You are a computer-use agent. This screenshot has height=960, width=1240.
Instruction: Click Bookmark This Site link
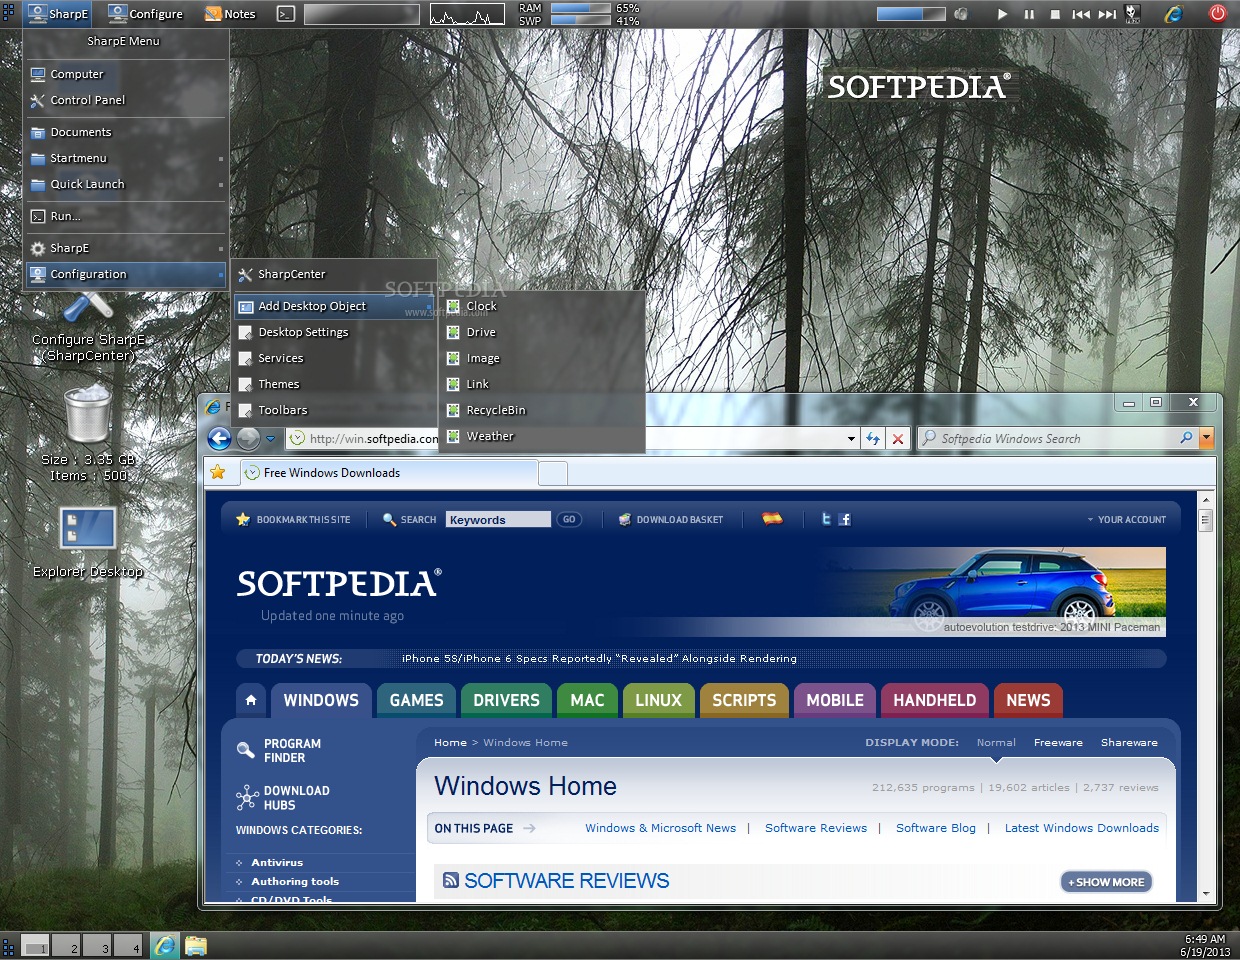point(293,520)
